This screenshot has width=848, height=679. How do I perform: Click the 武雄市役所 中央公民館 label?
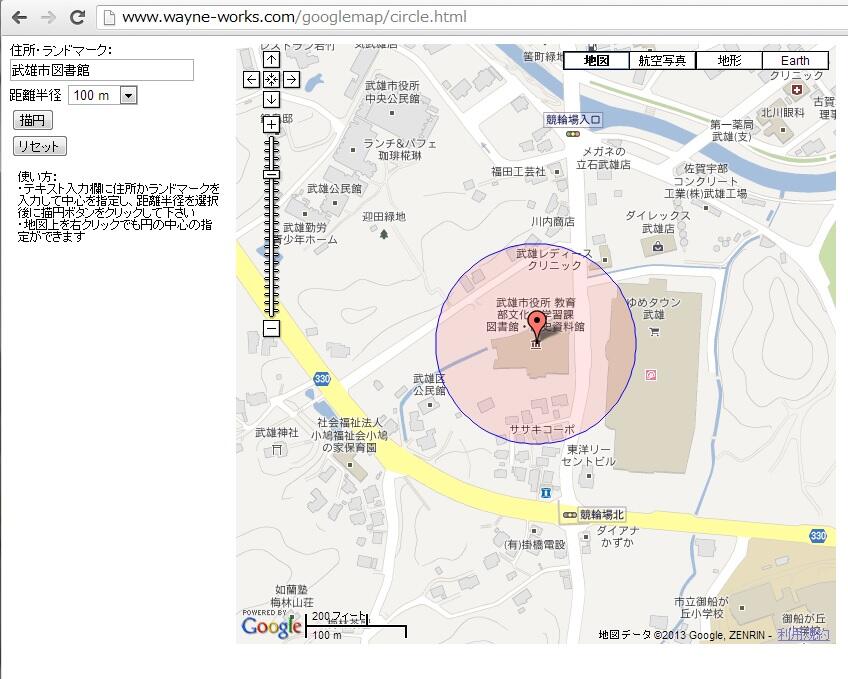click(x=392, y=92)
